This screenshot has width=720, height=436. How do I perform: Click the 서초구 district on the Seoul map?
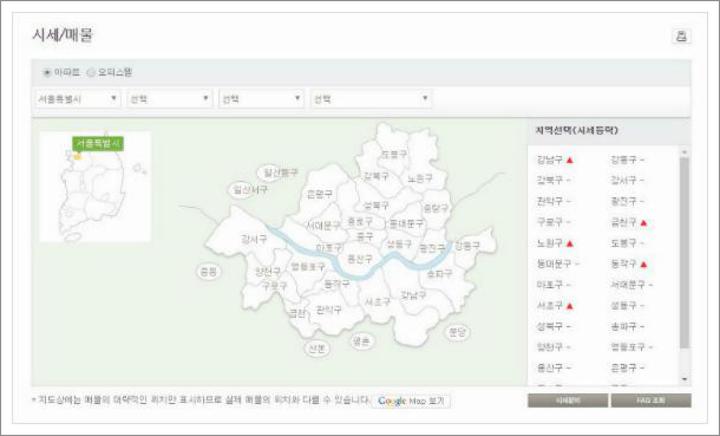[x=378, y=302]
